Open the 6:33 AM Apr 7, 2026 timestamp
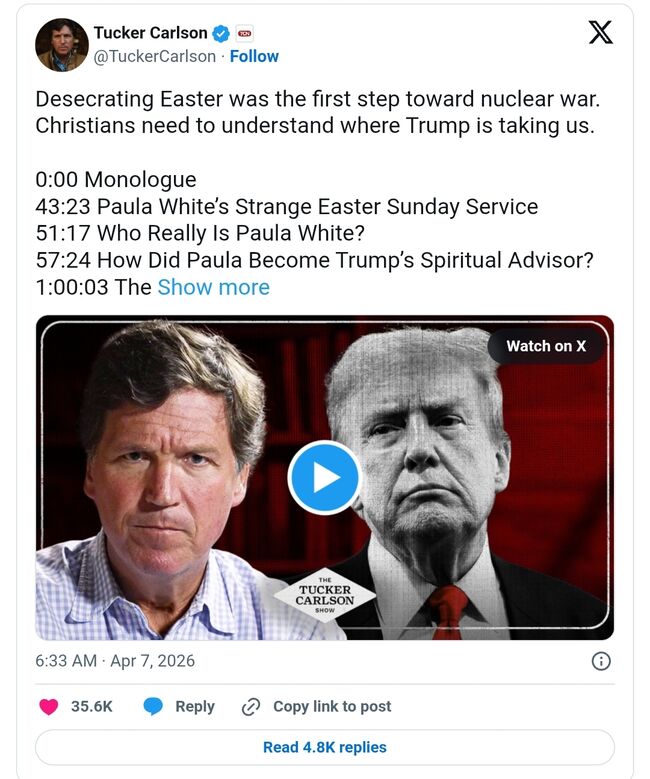The width and height of the screenshot is (650, 779). pos(115,661)
